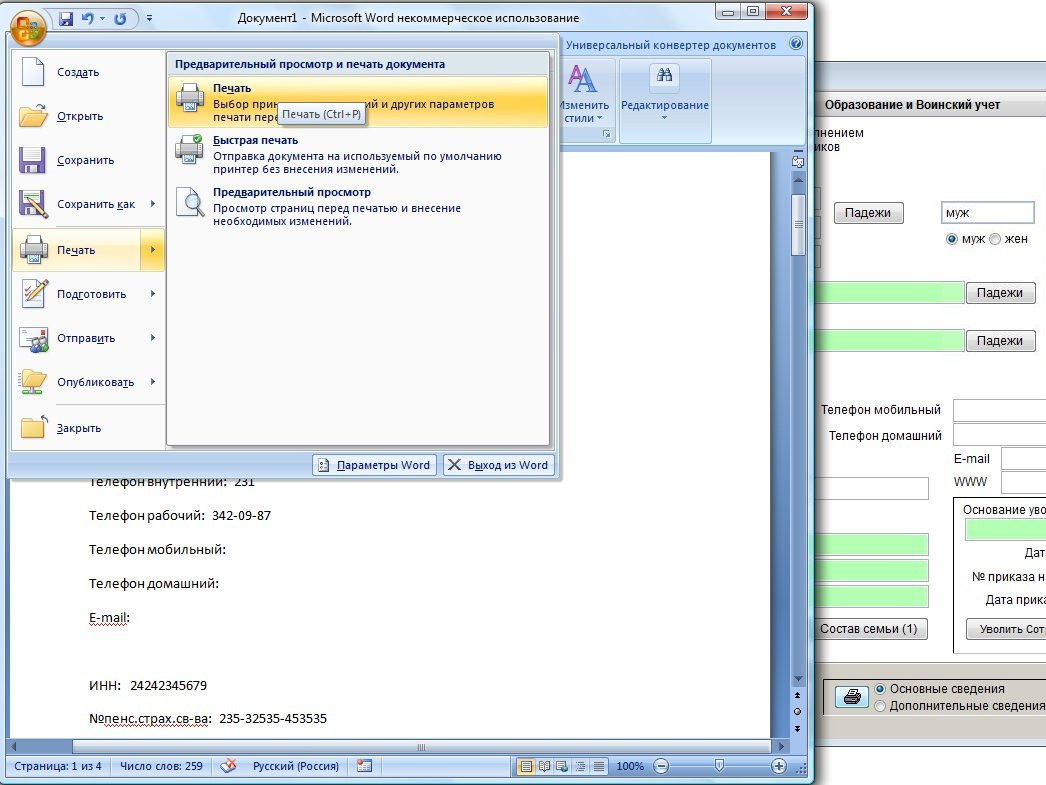Image resolution: width=1046 pixels, height=785 pixels.
Task: Expand the Опубликовать submenu arrow
Action: [153, 382]
